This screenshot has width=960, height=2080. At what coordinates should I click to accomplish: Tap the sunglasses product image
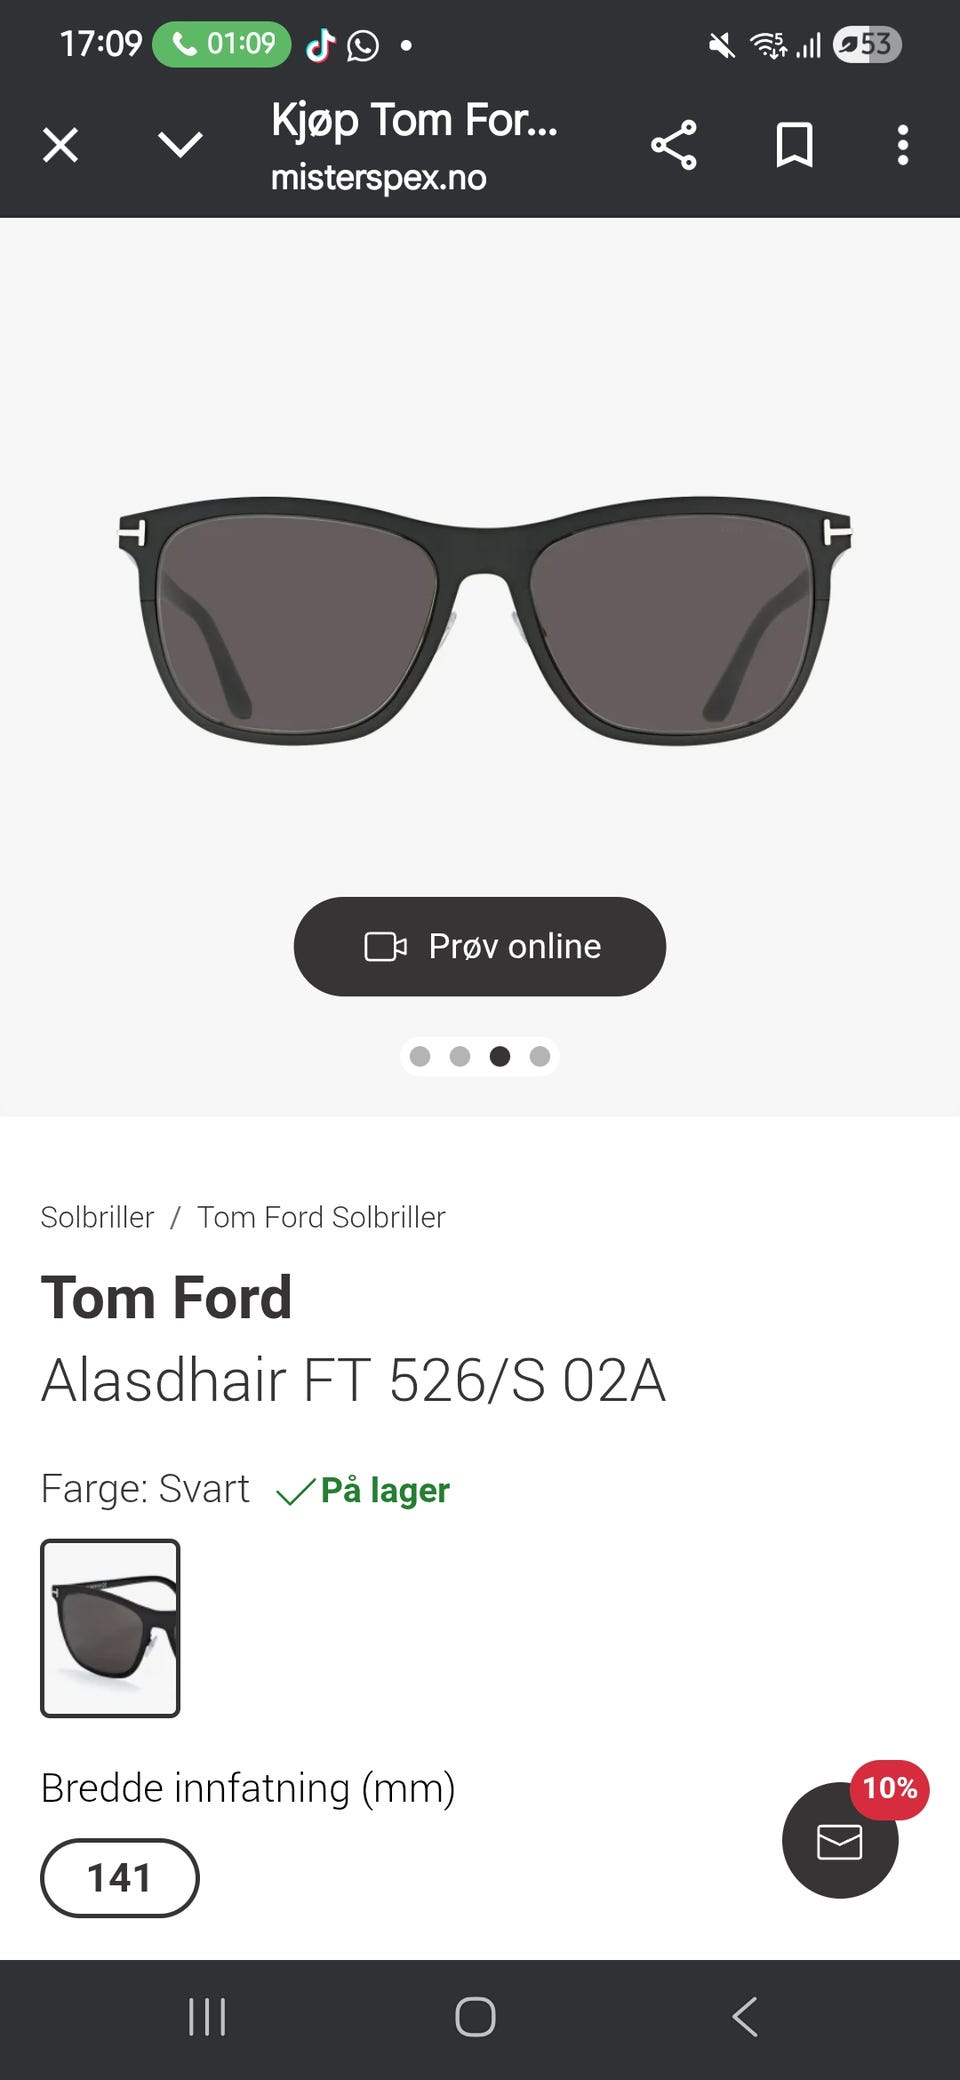pyautogui.click(x=484, y=620)
